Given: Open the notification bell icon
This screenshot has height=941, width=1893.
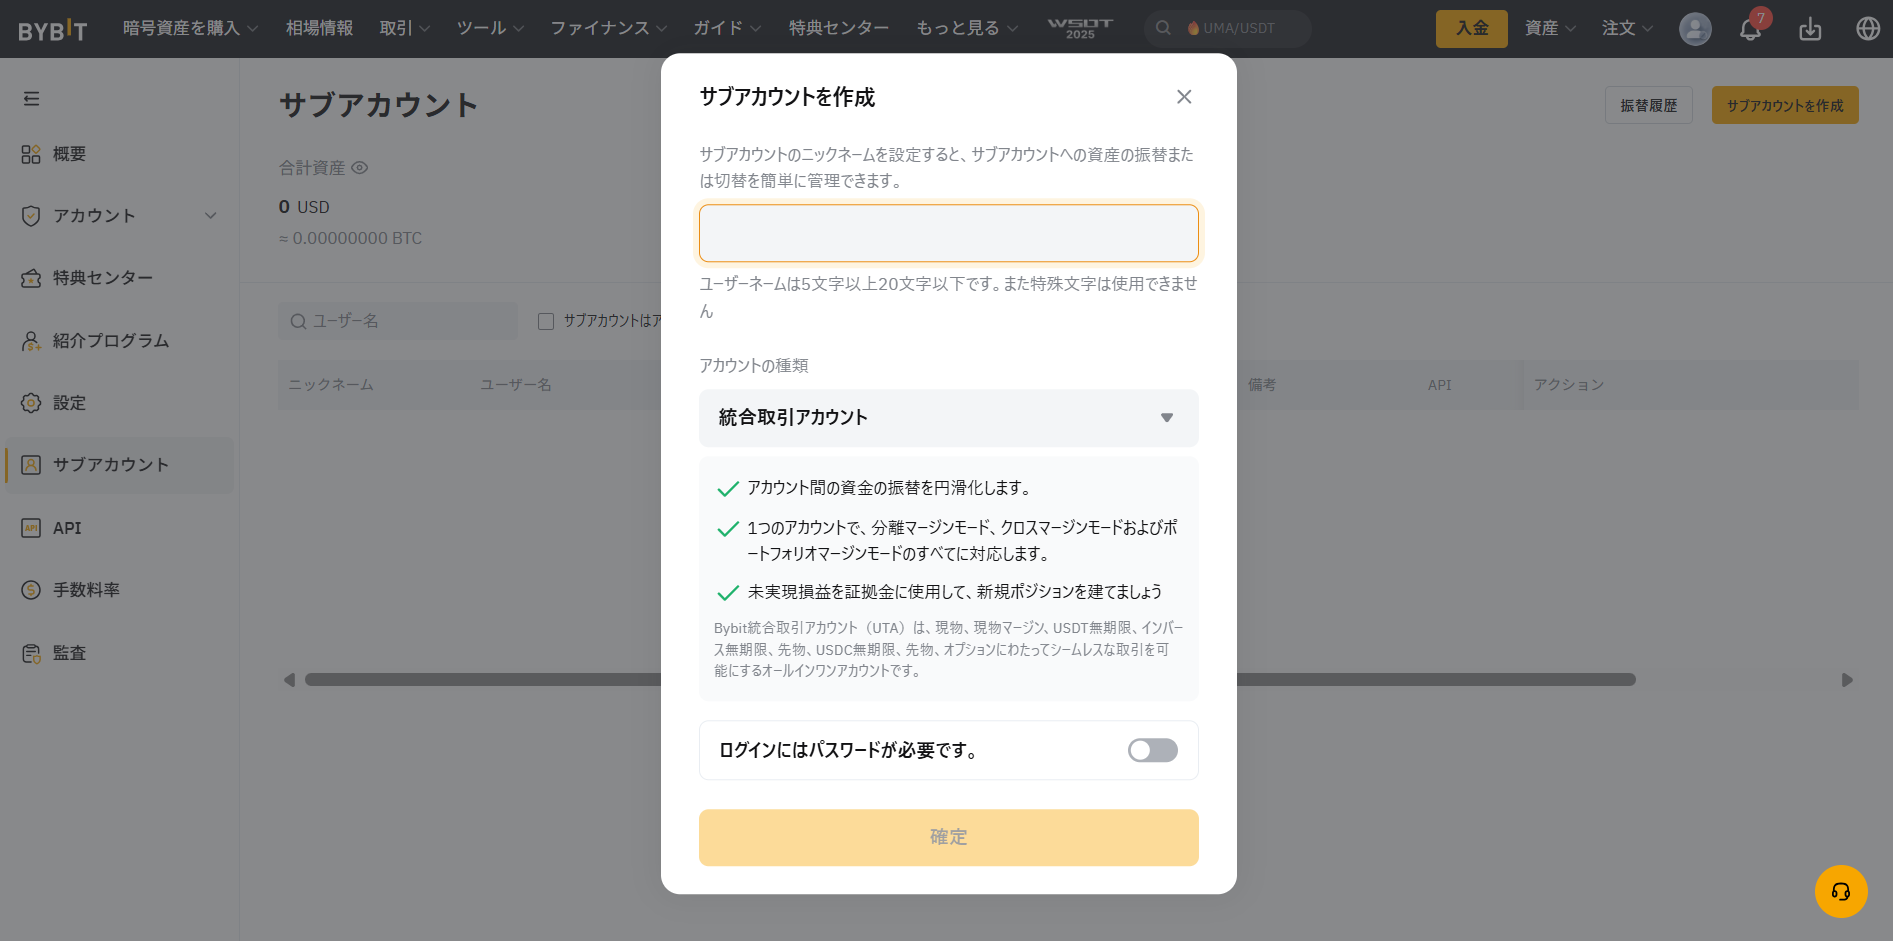Looking at the screenshot, I should tap(1749, 29).
